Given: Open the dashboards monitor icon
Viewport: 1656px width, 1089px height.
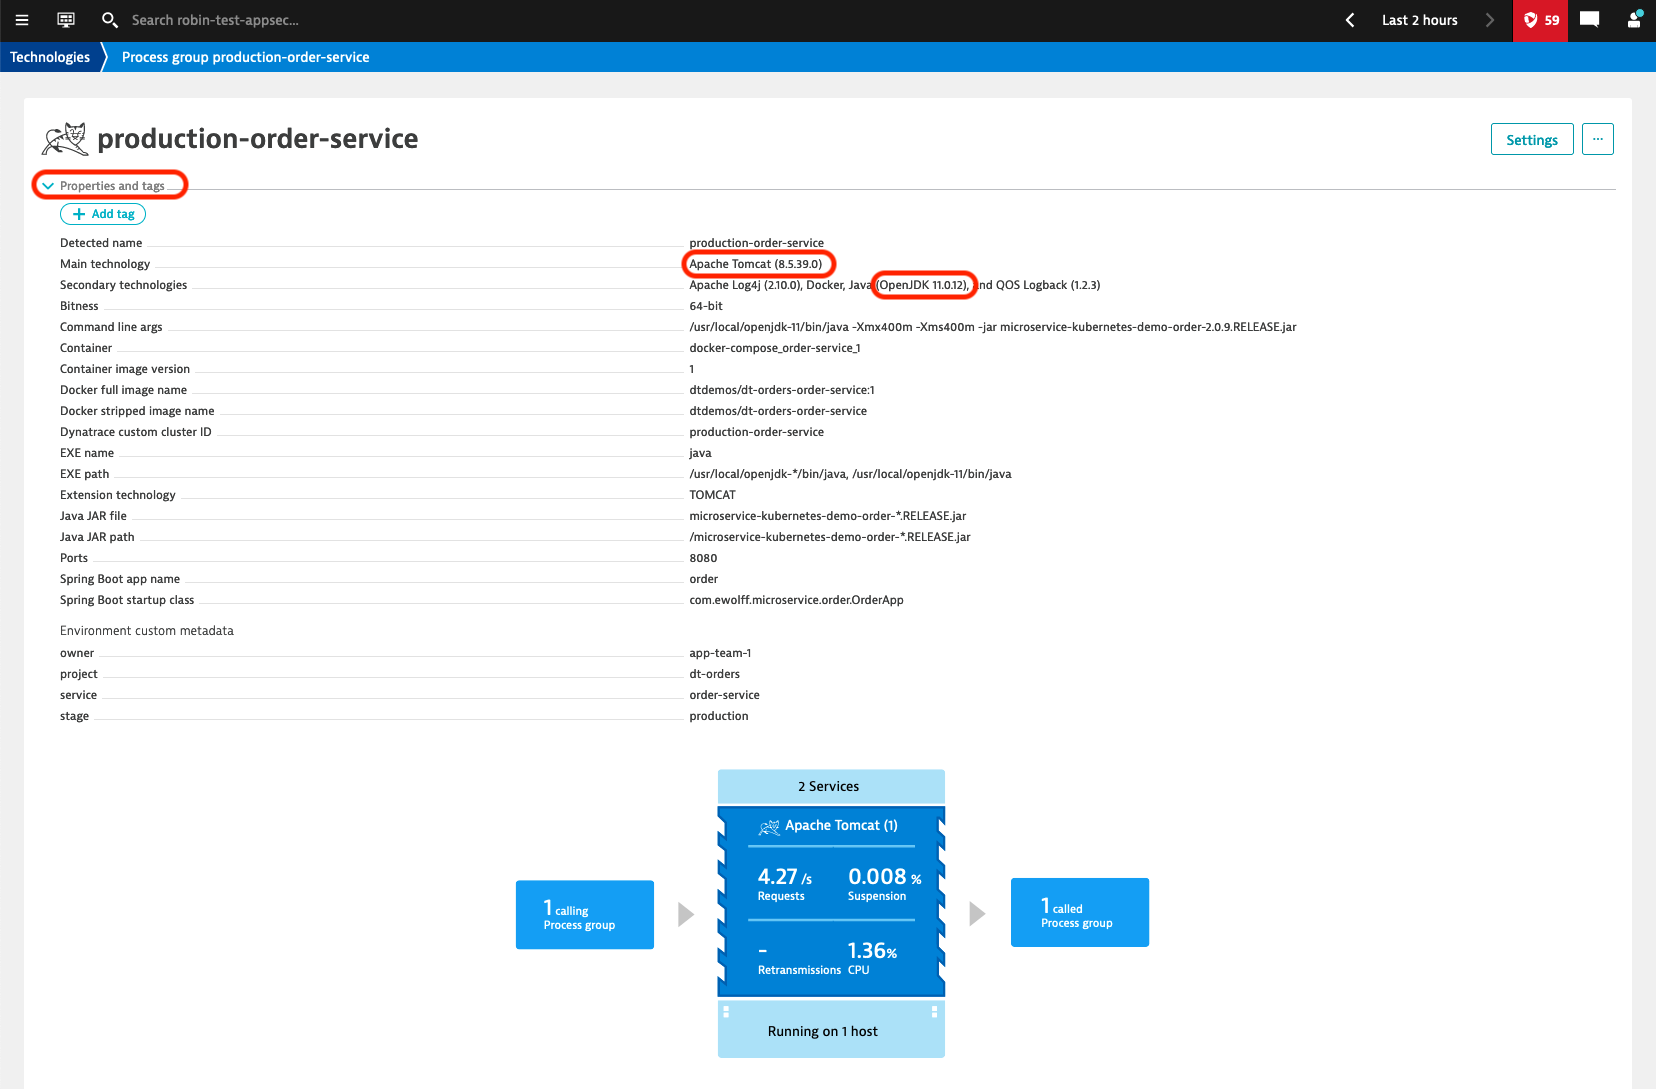Looking at the screenshot, I should tap(66, 20).
